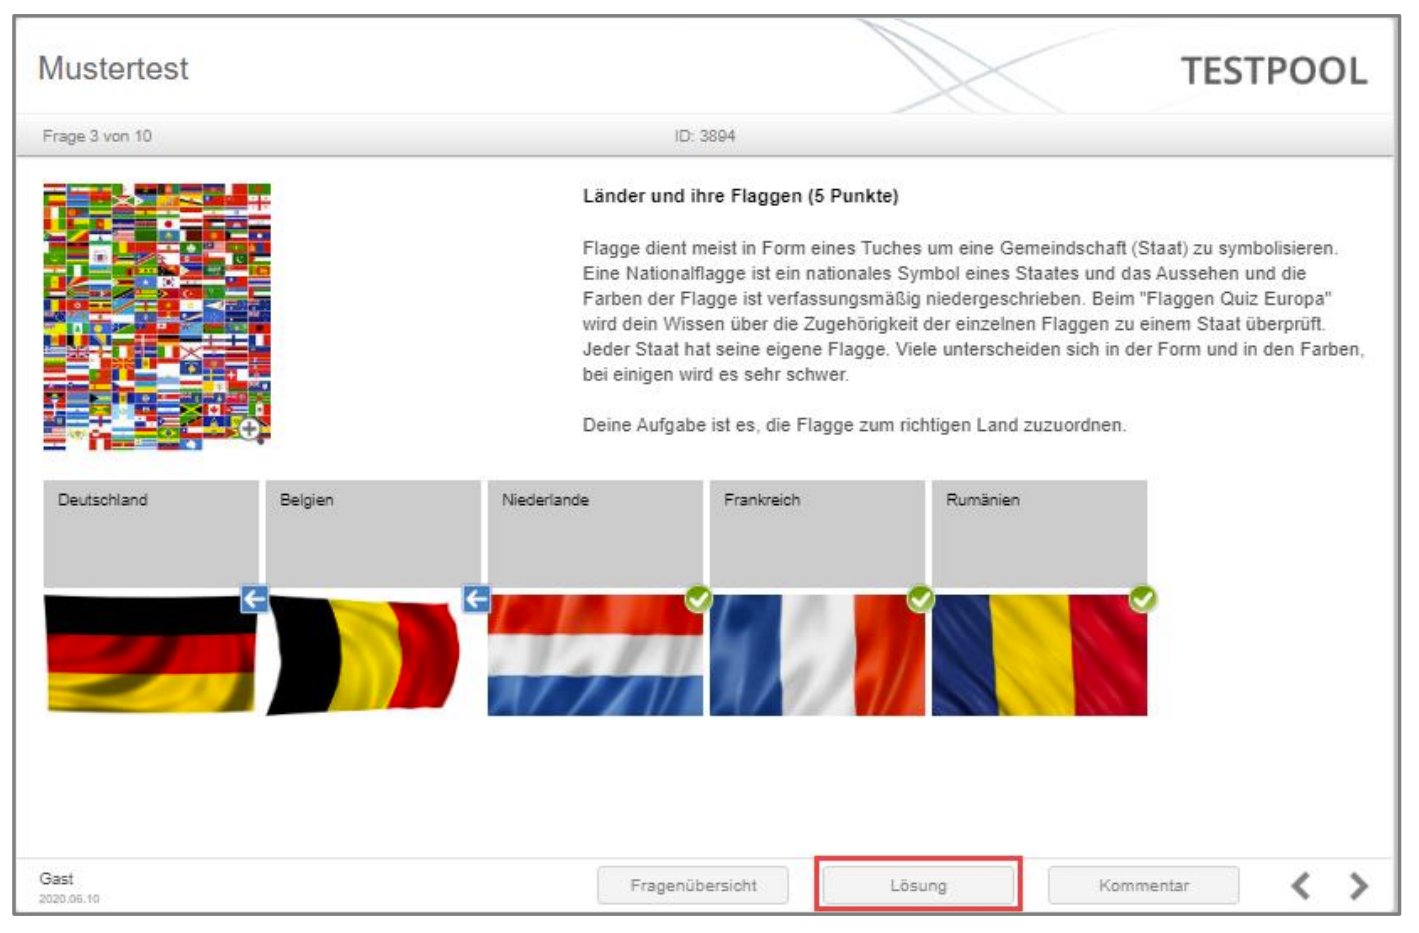Go to the next question arrow
Screen dimensions: 1419x933
pyautogui.click(x=1358, y=886)
